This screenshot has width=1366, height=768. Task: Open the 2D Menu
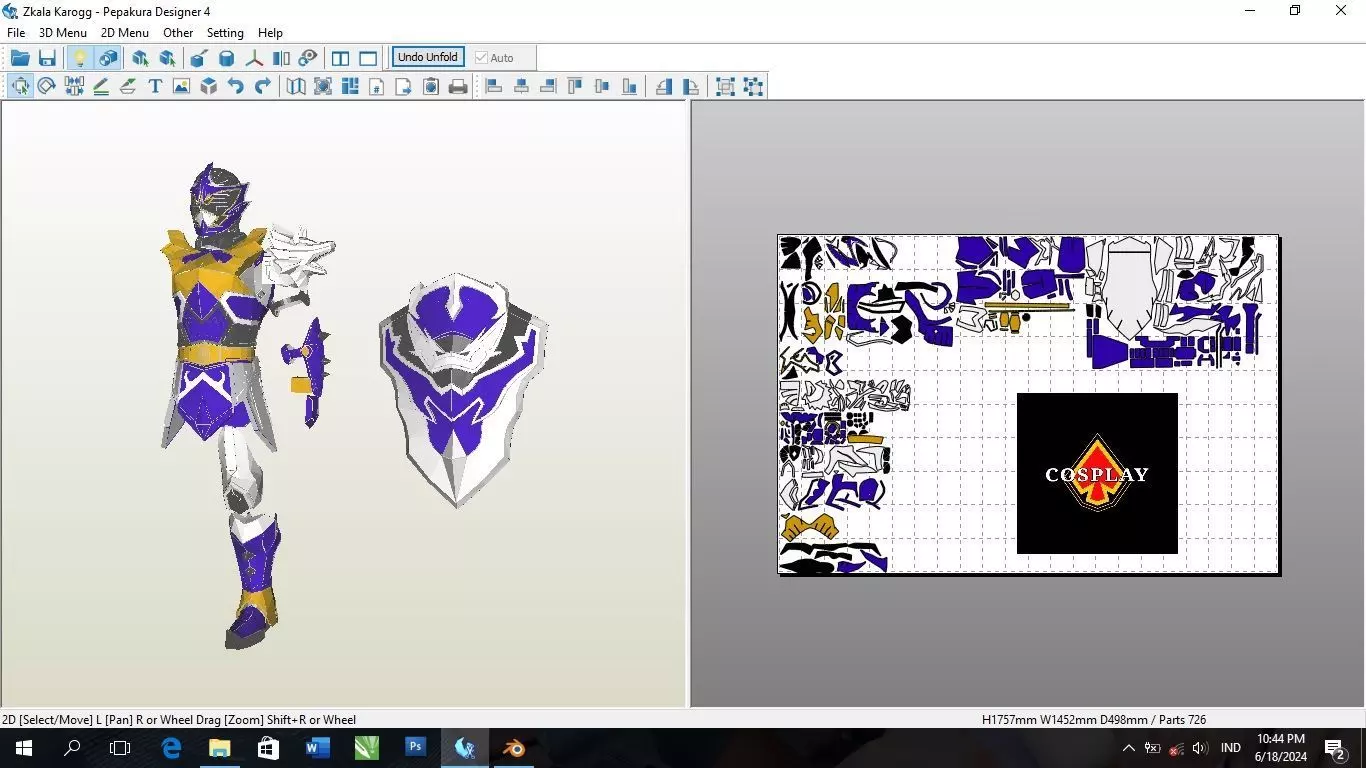pos(125,33)
